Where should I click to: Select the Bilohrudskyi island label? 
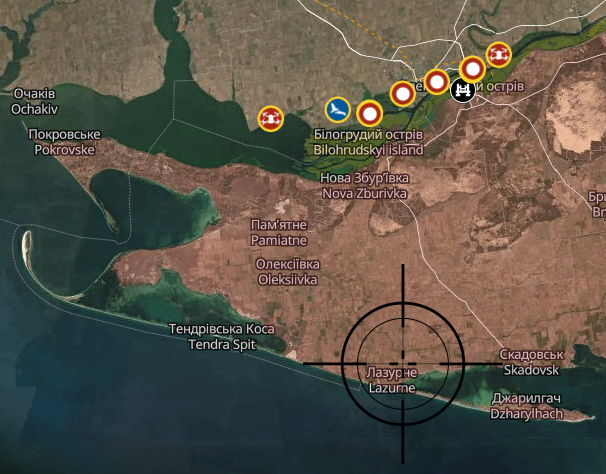click(368, 142)
